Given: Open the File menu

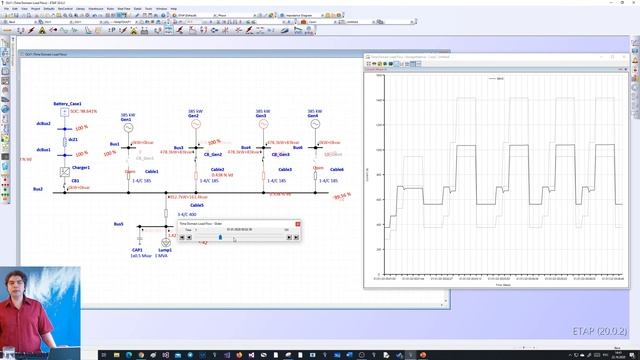Looking at the screenshot, I should (x=6, y=9).
